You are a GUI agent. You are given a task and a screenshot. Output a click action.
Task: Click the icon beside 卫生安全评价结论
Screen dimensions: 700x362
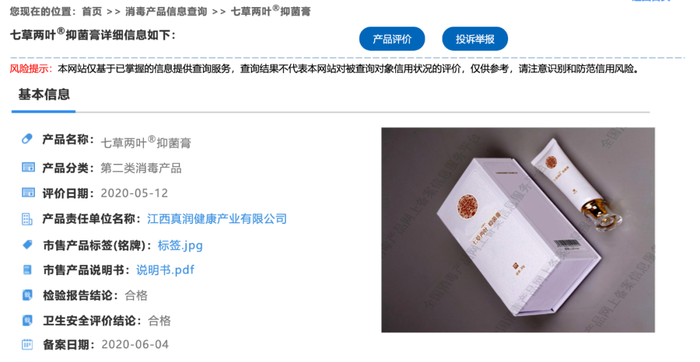coord(27,320)
